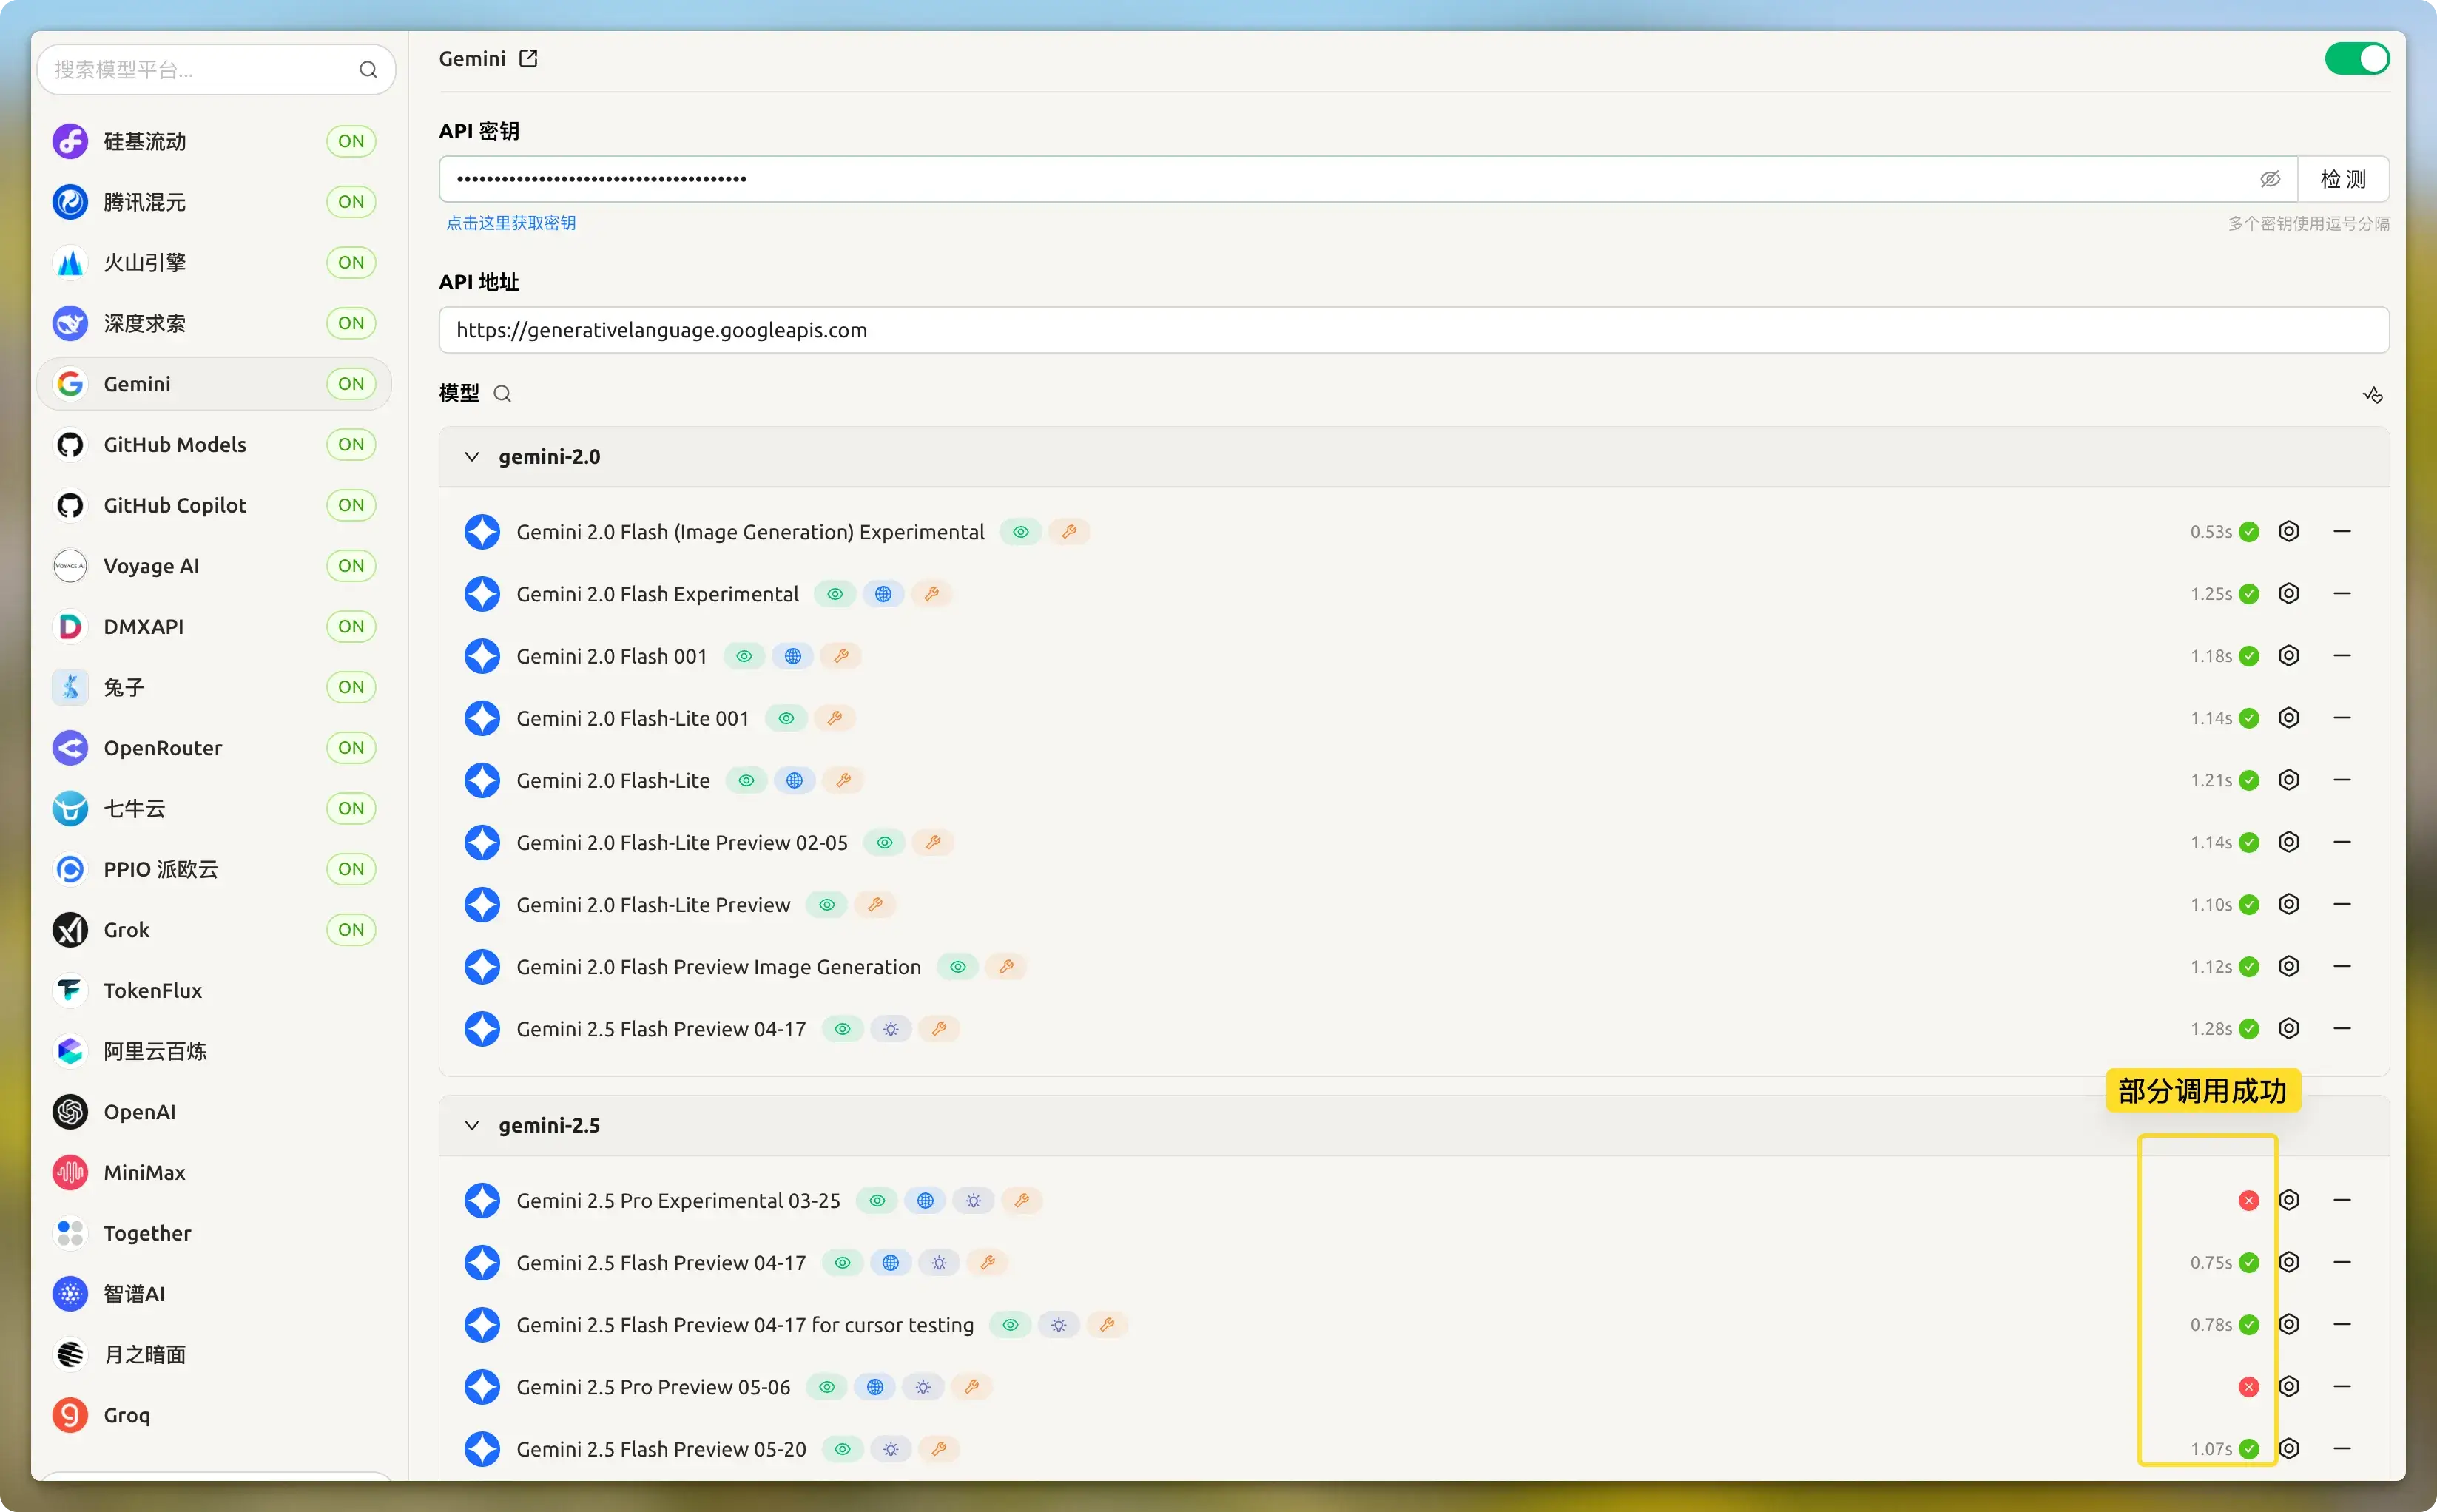Screen dimensions: 2437x1512
Task: Collapse the gemini-2.0 model group
Action: pyautogui.click(x=472, y=456)
